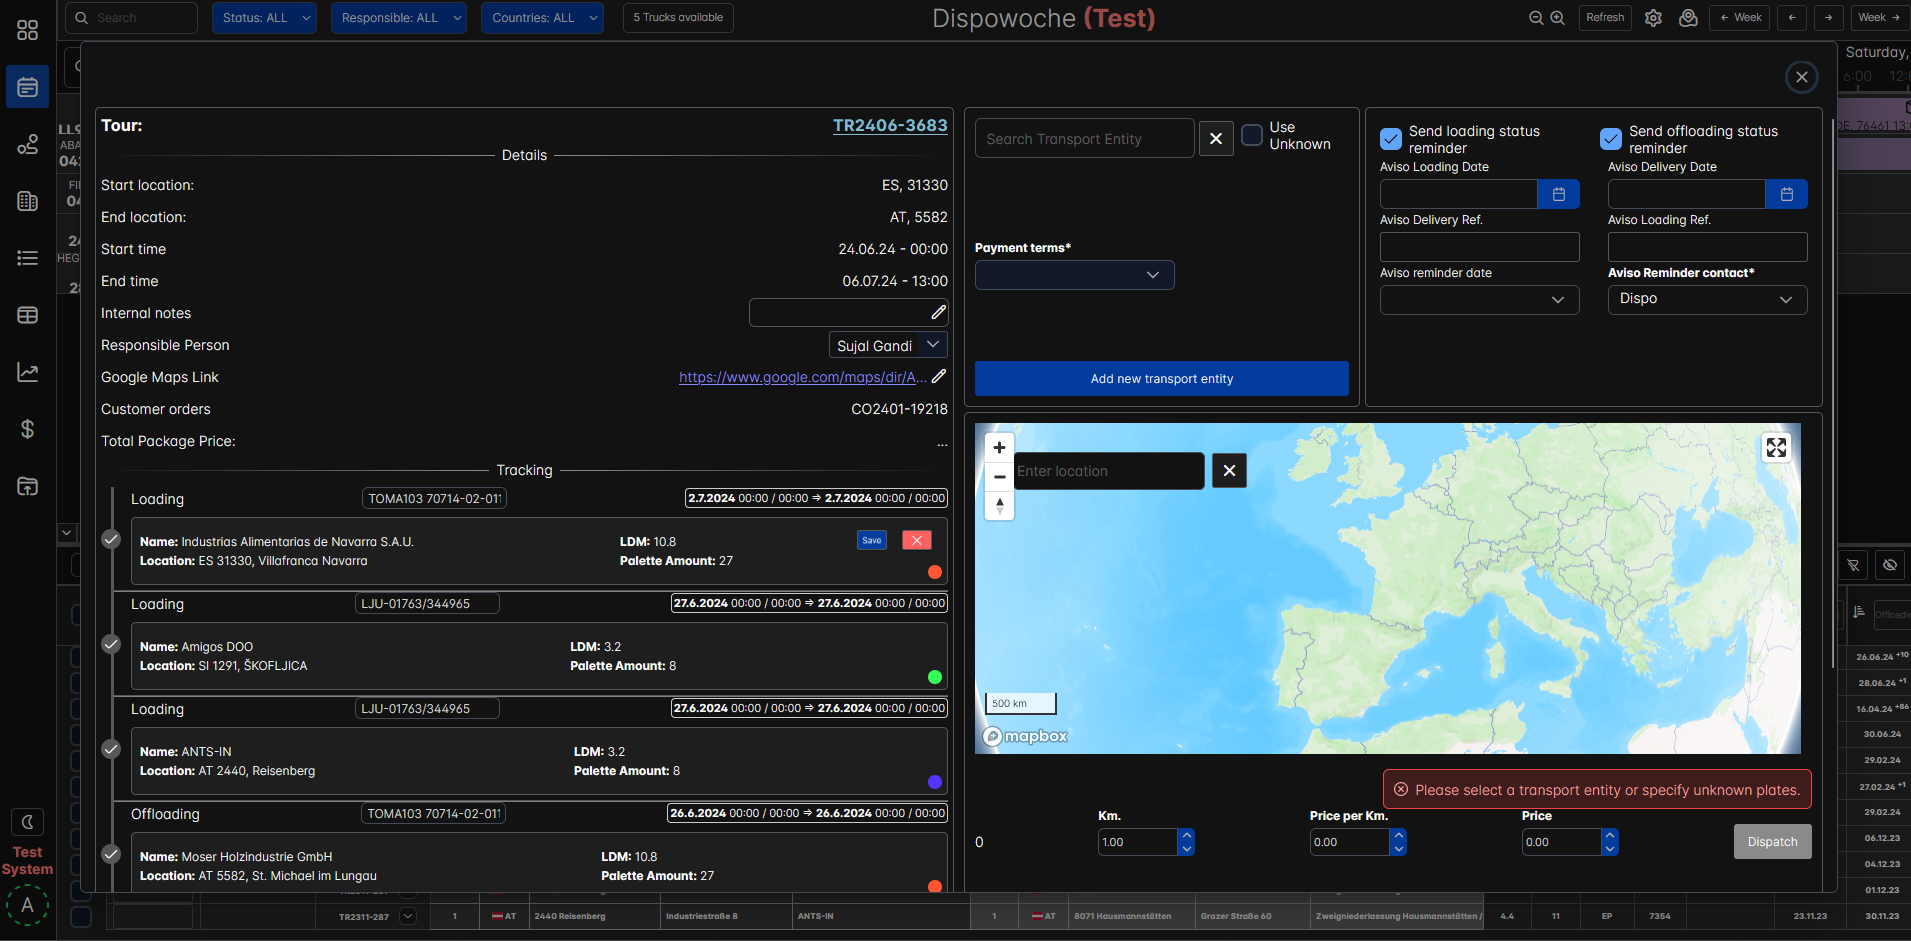Expand map to fullscreen
The width and height of the screenshot is (1911, 941).
(1776, 447)
